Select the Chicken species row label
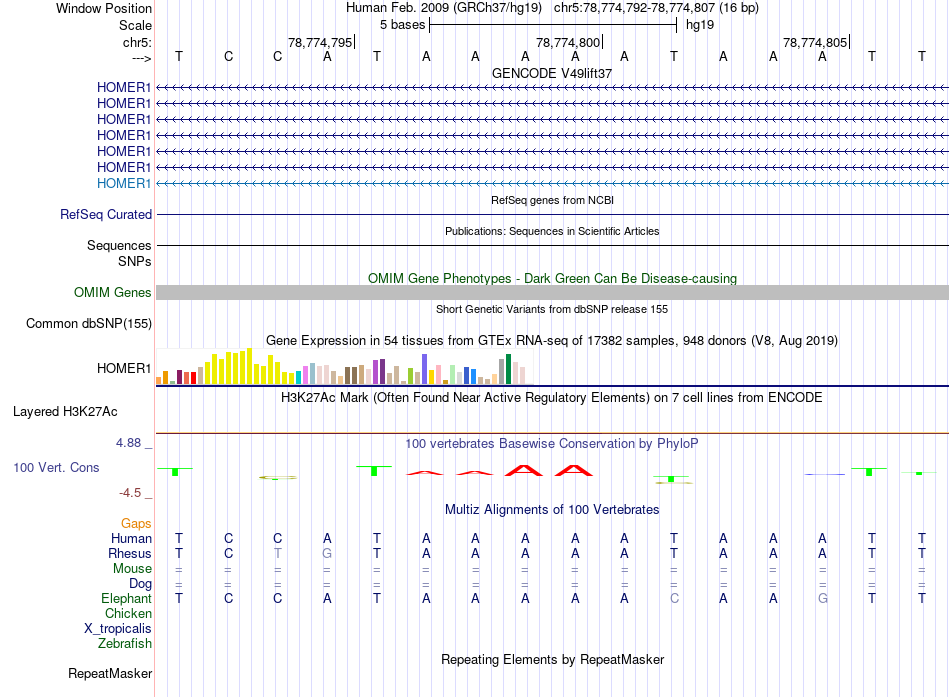 (128, 613)
